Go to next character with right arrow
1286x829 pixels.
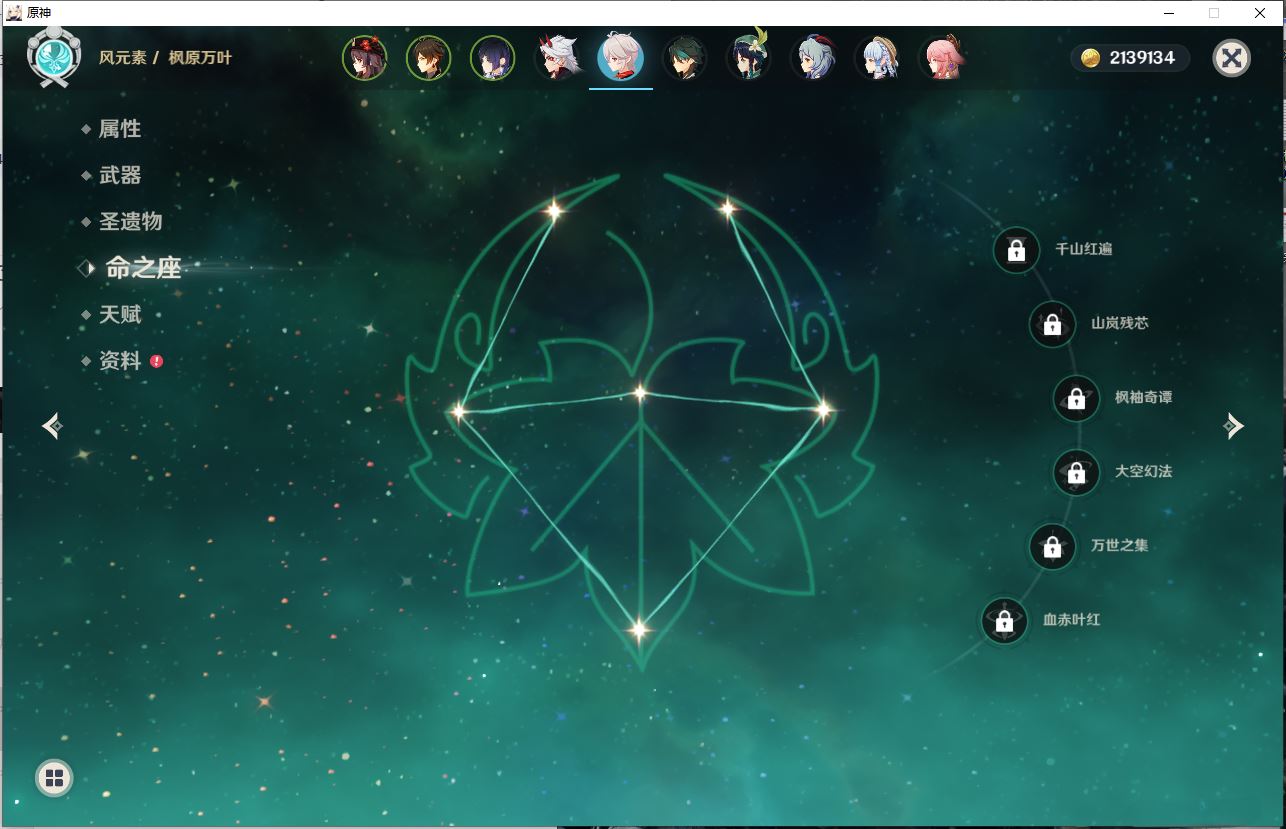coord(1233,426)
